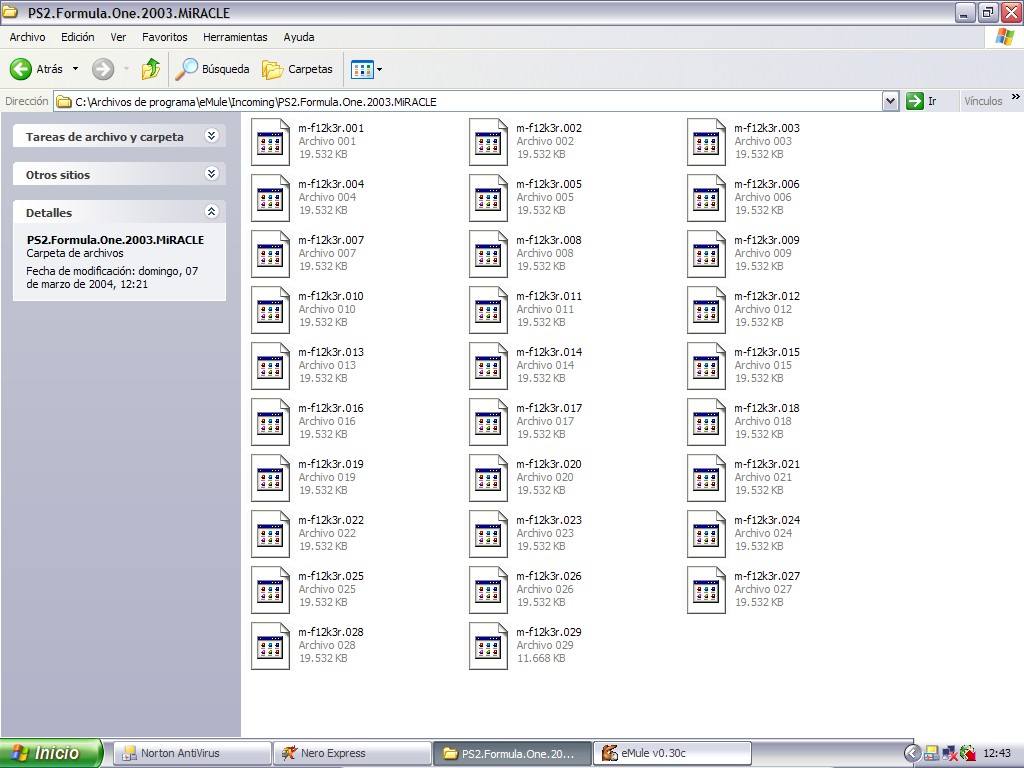Viewport: 1024px width, 768px height.
Task: Click the address path input field
Action: tap(470, 101)
